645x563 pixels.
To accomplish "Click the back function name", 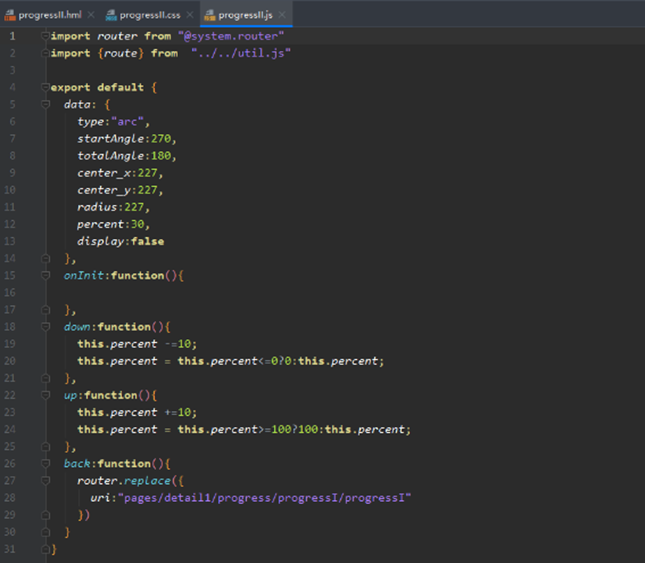I will tap(77, 463).
